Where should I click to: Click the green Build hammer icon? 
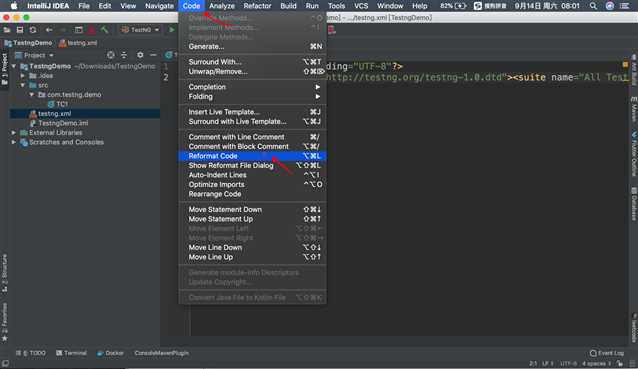105,30
